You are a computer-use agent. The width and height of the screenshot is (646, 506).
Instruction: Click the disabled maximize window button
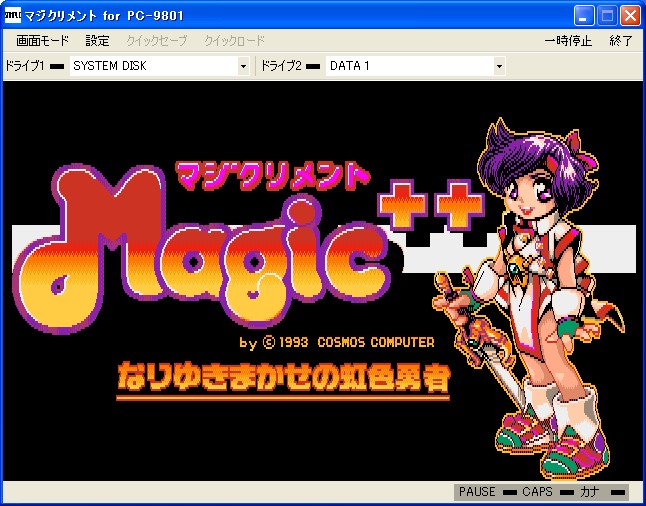click(607, 16)
